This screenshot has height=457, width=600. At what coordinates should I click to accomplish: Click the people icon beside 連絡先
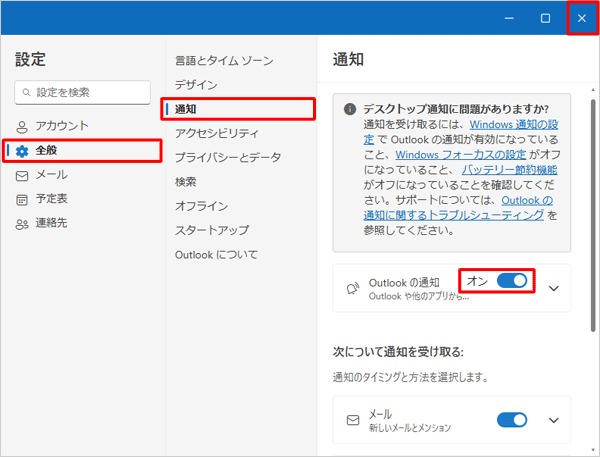[22, 224]
